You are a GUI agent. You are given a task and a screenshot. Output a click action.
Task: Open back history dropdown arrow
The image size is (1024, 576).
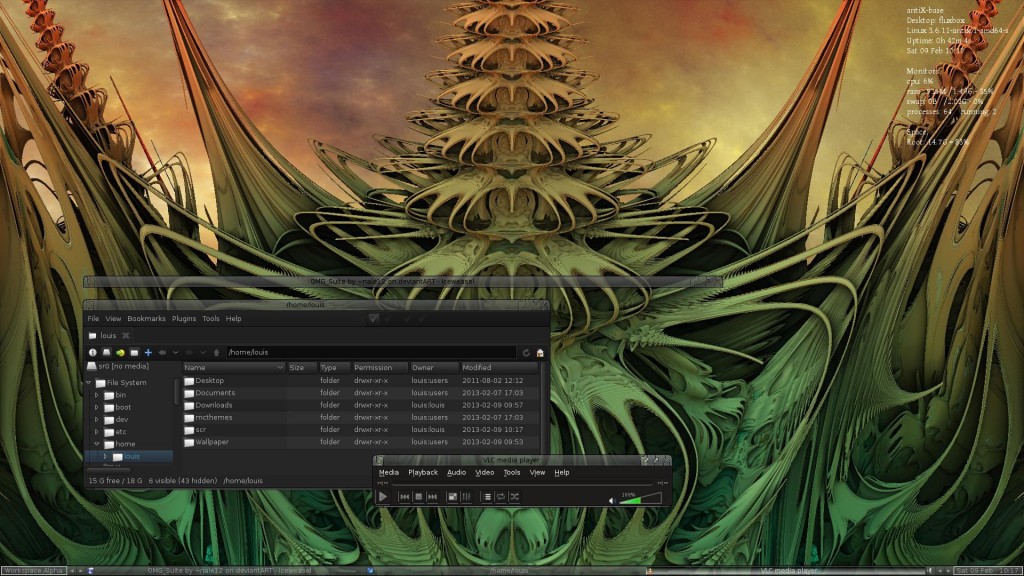[176, 352]
